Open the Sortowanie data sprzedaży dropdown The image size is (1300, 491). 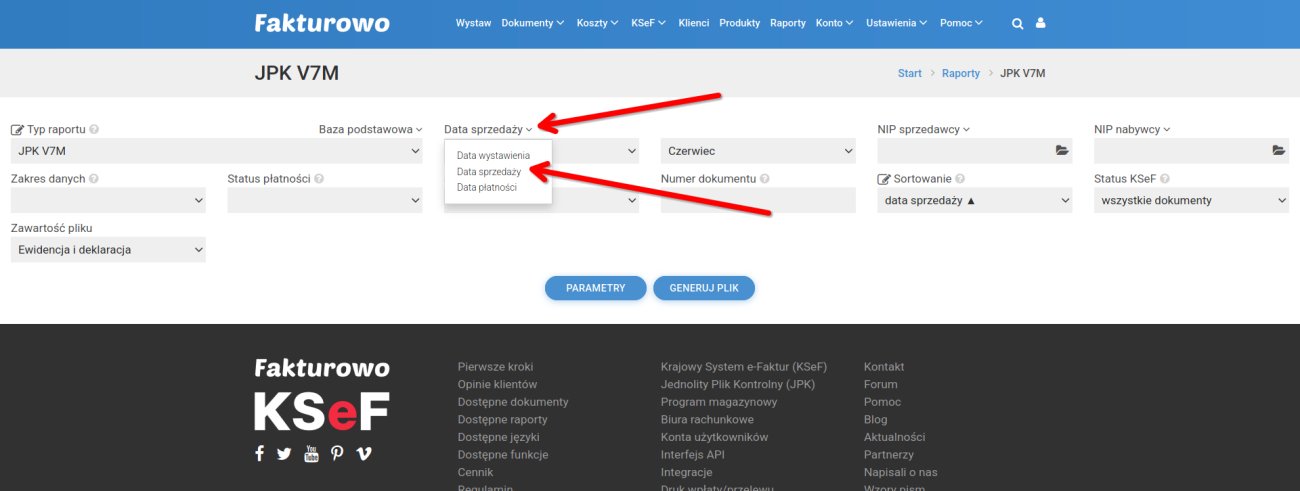coord(975,200)
